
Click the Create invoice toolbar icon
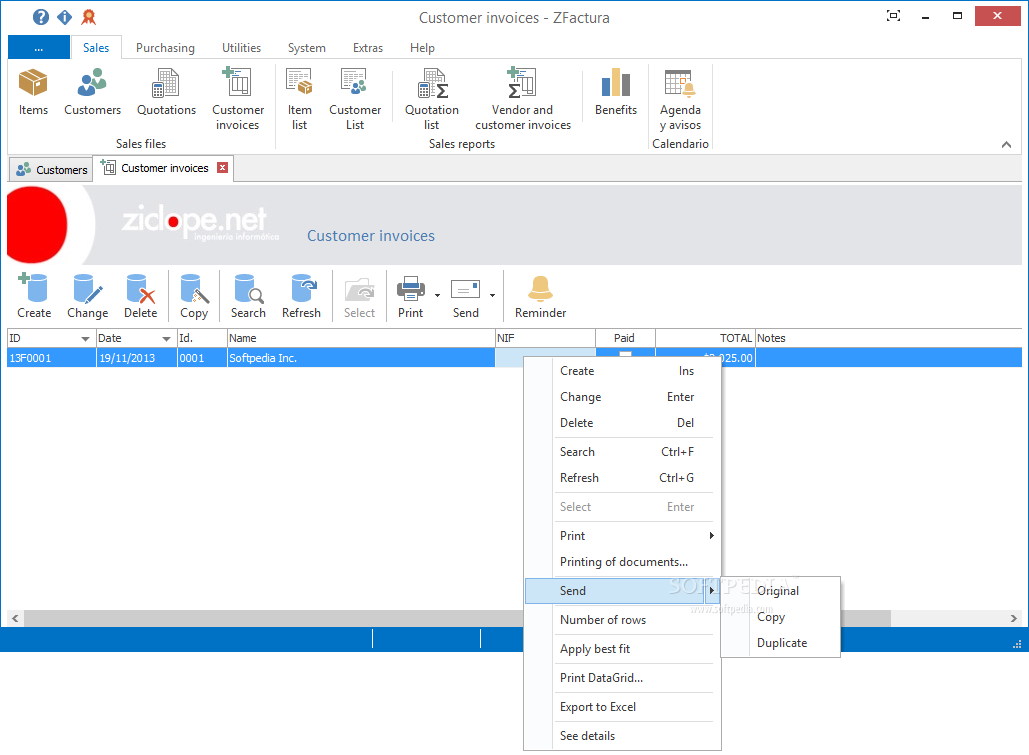point(34,296)
